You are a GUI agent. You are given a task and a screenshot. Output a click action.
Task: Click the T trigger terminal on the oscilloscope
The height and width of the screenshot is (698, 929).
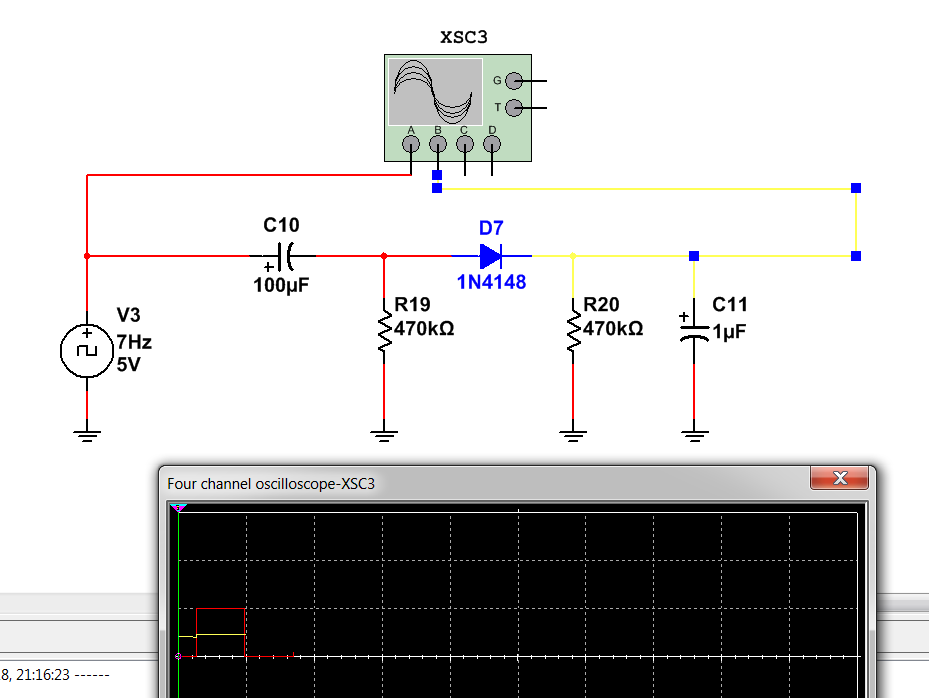(514, 107)
